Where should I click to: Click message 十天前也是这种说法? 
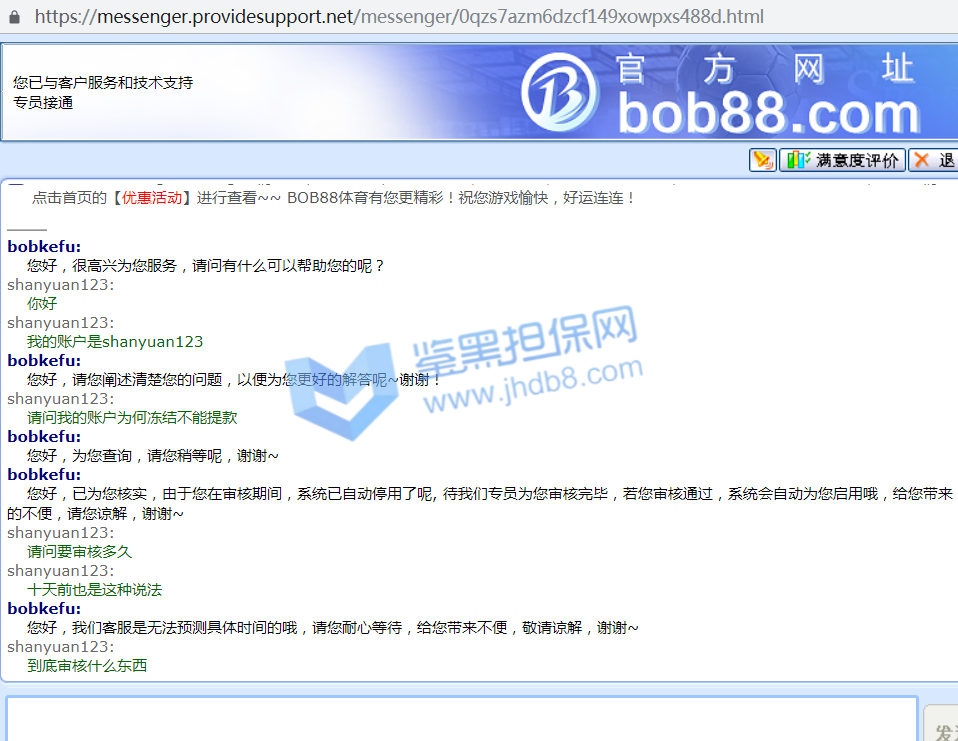coord(94,590)
